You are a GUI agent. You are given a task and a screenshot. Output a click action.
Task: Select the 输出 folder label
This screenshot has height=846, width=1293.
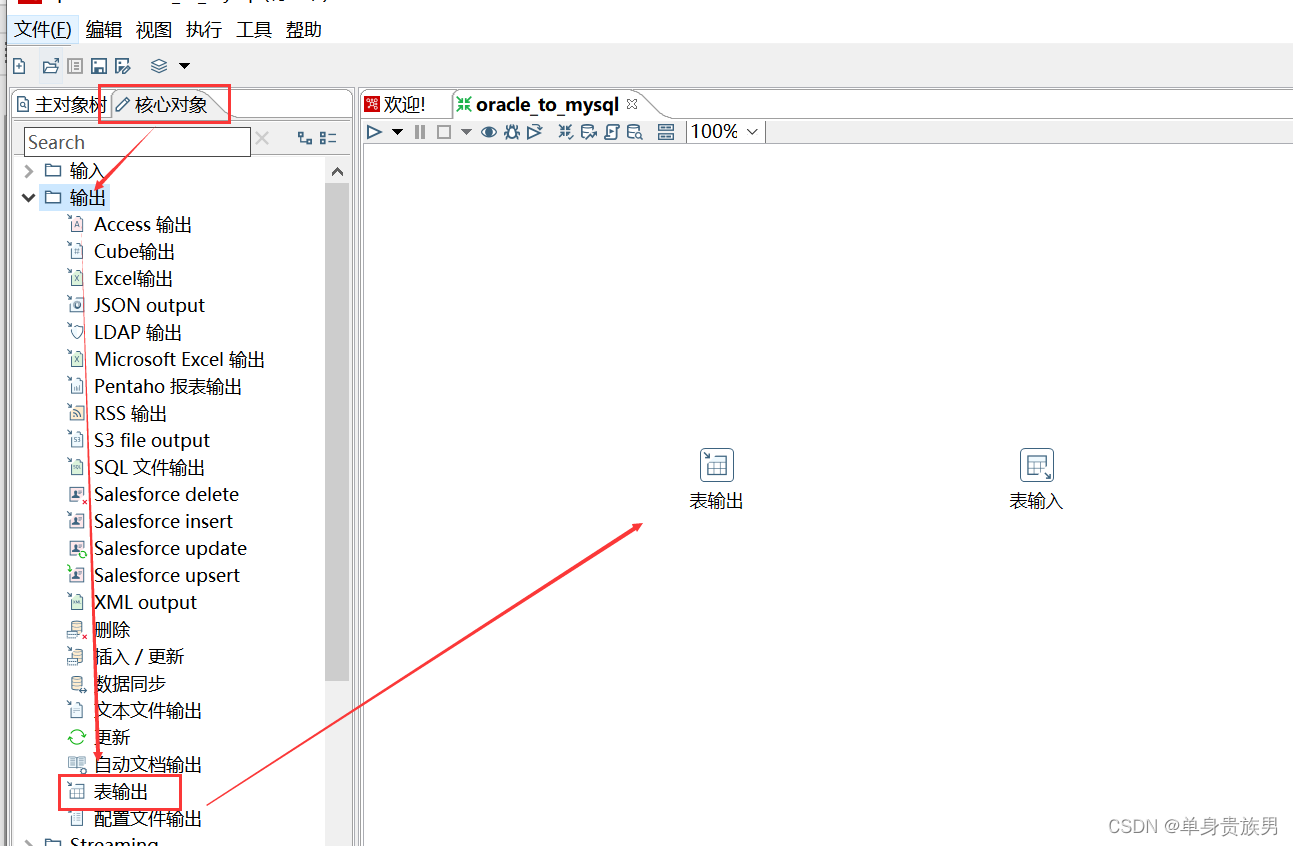tap(88, 198)
